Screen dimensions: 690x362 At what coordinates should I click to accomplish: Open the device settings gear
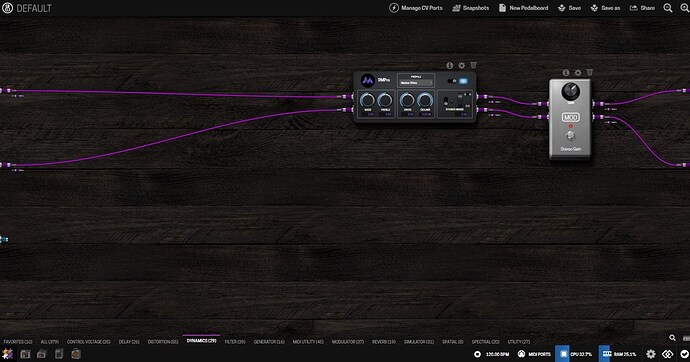point(651,354)
